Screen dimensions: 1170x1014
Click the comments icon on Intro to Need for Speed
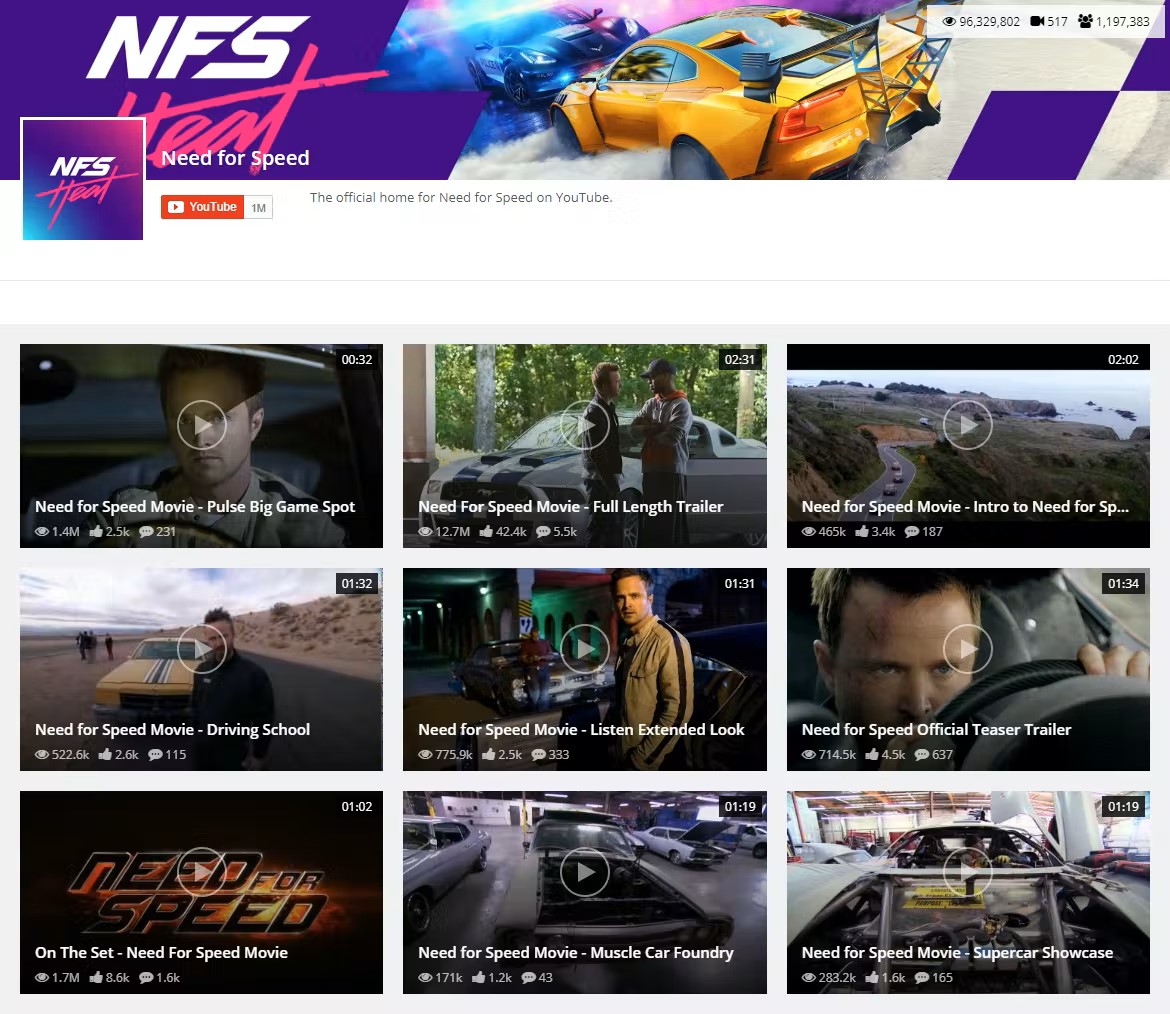[x=912, y=532]
